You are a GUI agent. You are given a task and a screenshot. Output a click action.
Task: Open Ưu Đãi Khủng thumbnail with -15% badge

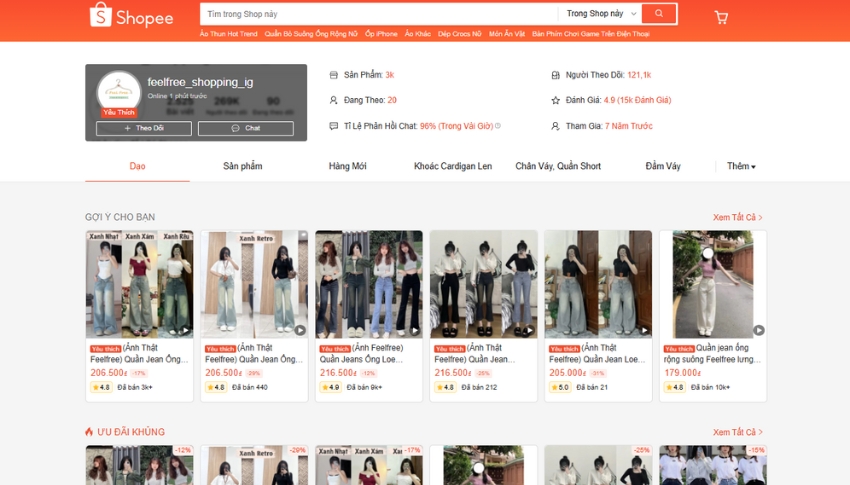[713, 465]
